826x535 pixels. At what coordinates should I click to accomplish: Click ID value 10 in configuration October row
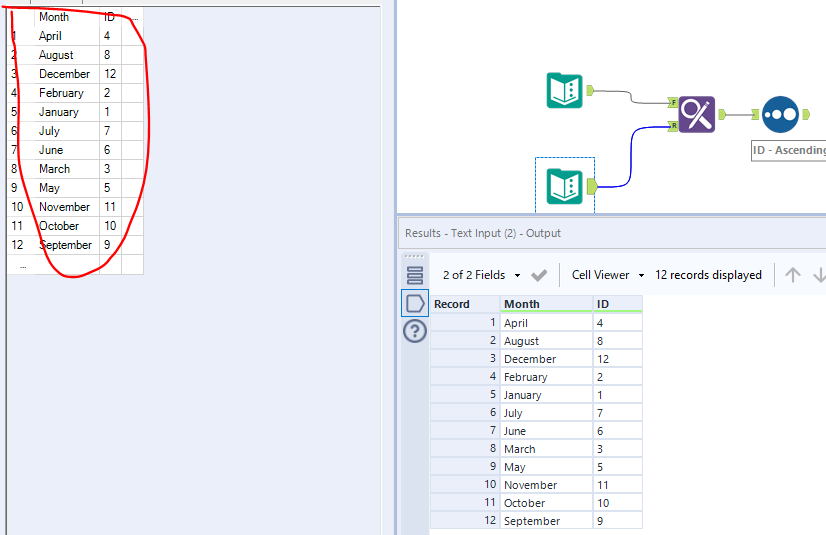pos(110,225)
